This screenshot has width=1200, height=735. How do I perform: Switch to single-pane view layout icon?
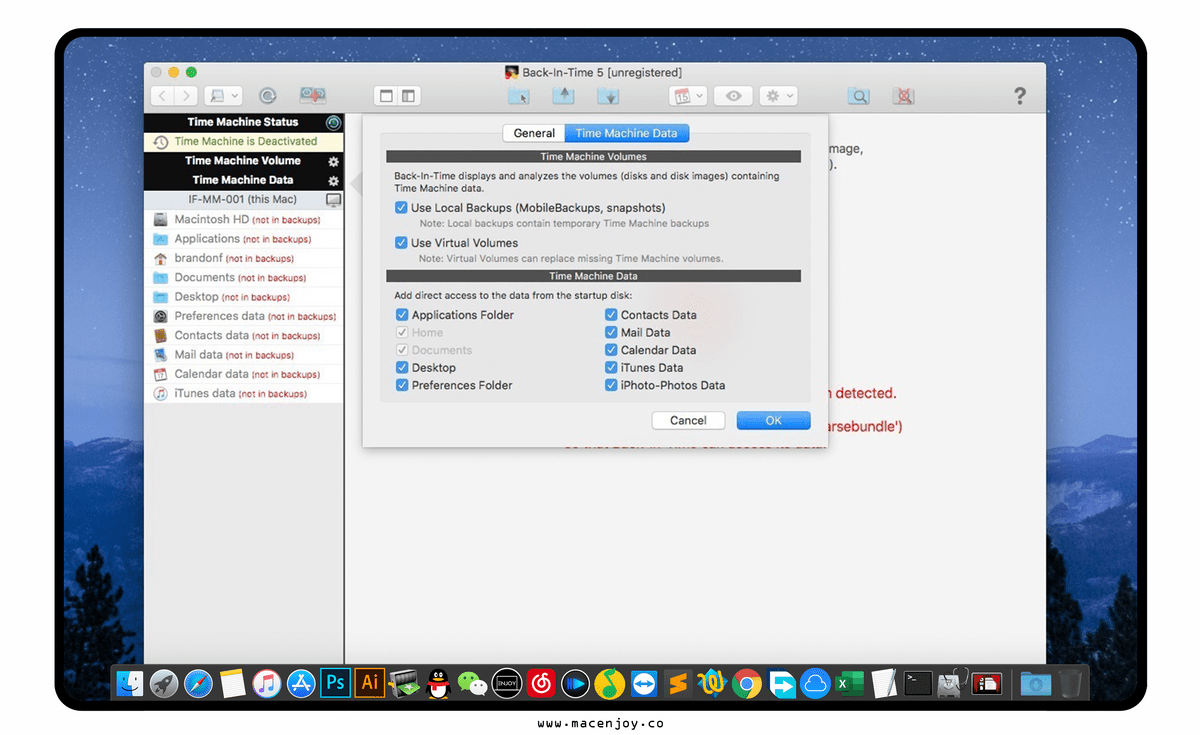[386, 96]
